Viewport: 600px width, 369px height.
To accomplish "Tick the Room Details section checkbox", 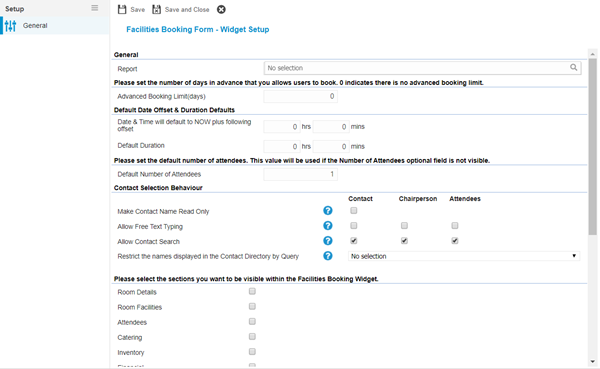I will click(252, 292).
